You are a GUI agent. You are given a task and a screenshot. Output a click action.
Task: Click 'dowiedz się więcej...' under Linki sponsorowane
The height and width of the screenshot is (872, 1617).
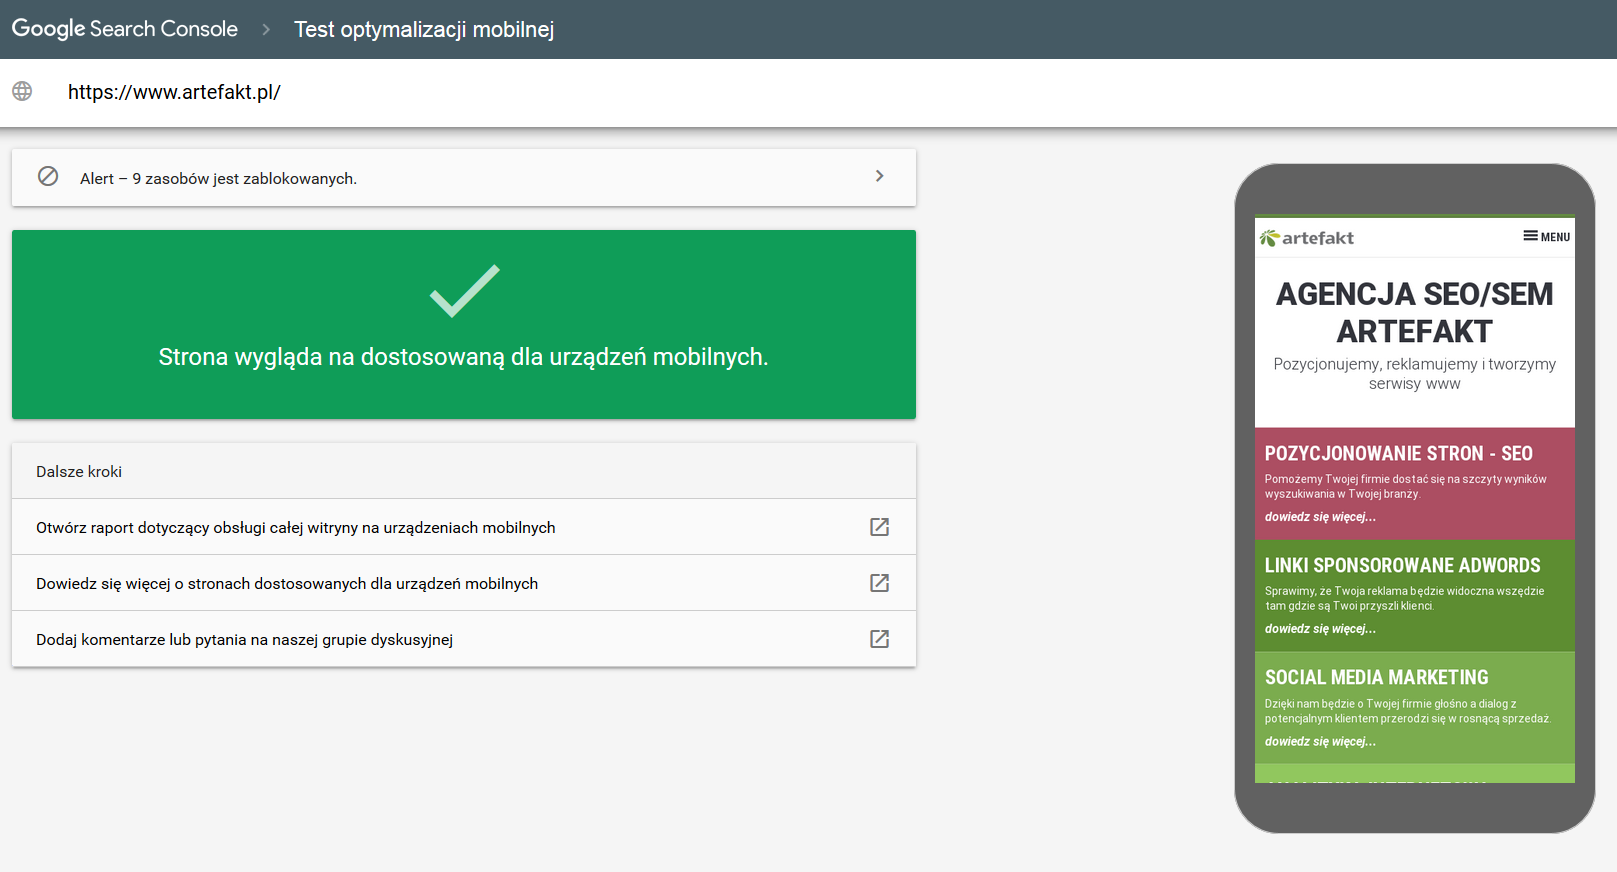click(1320, 629)
